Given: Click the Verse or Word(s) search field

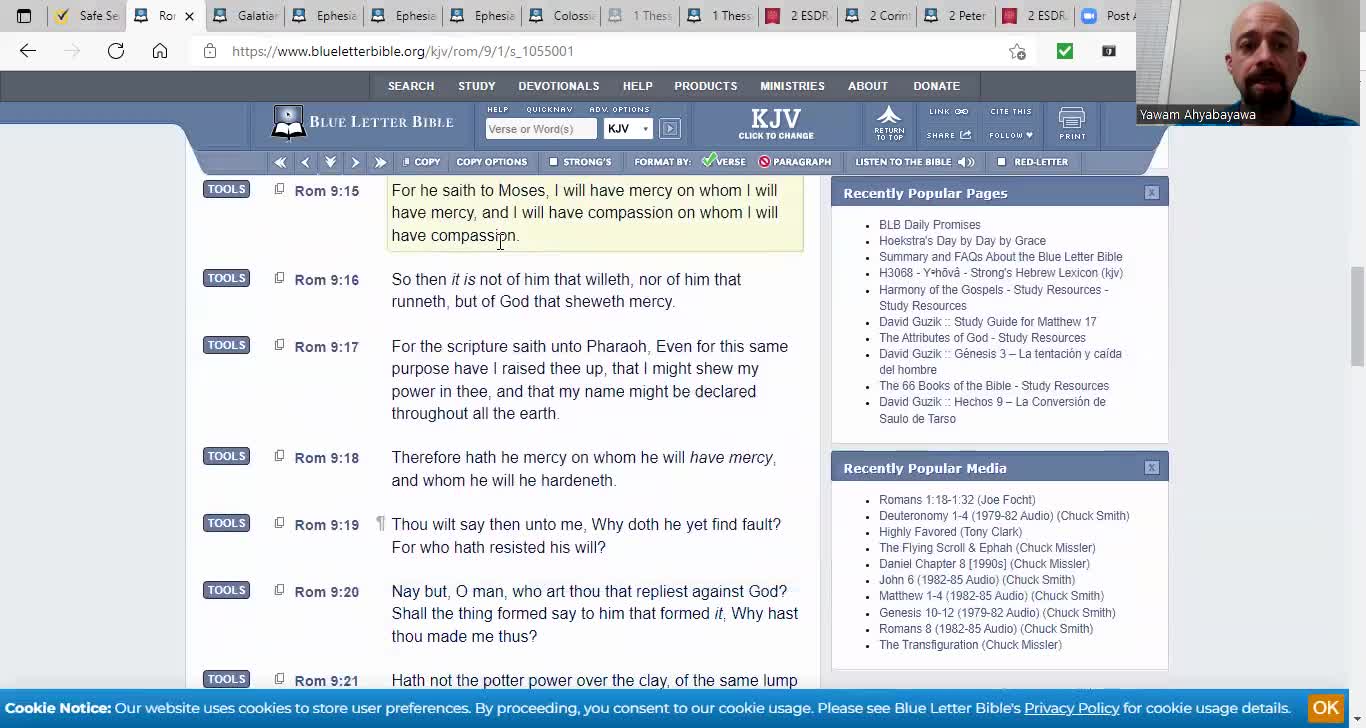Looking at the screenshot, I should [x=541, y=128].
